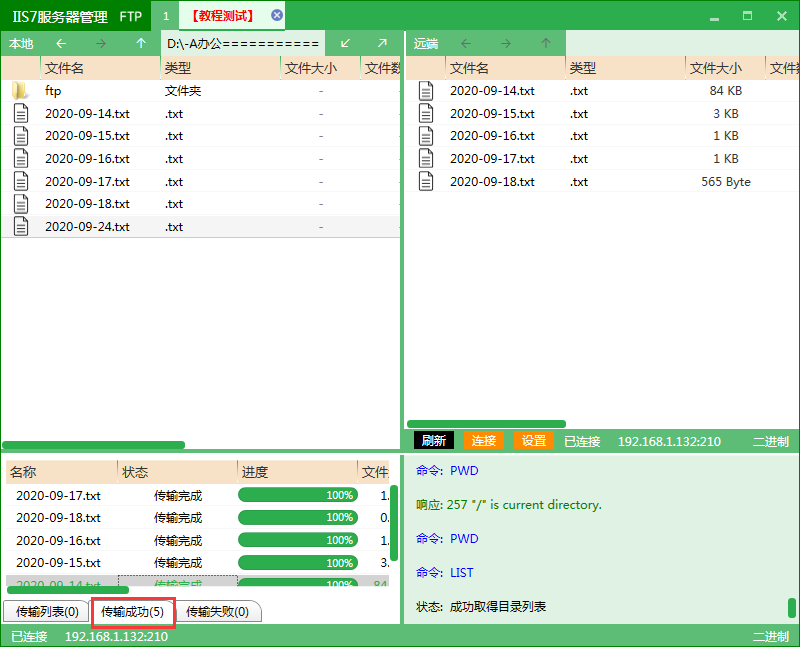Image resolution: width=800 pixels, height=647 pixels.
Task: Click the remote panel back arrow
Action: point(466,43)
